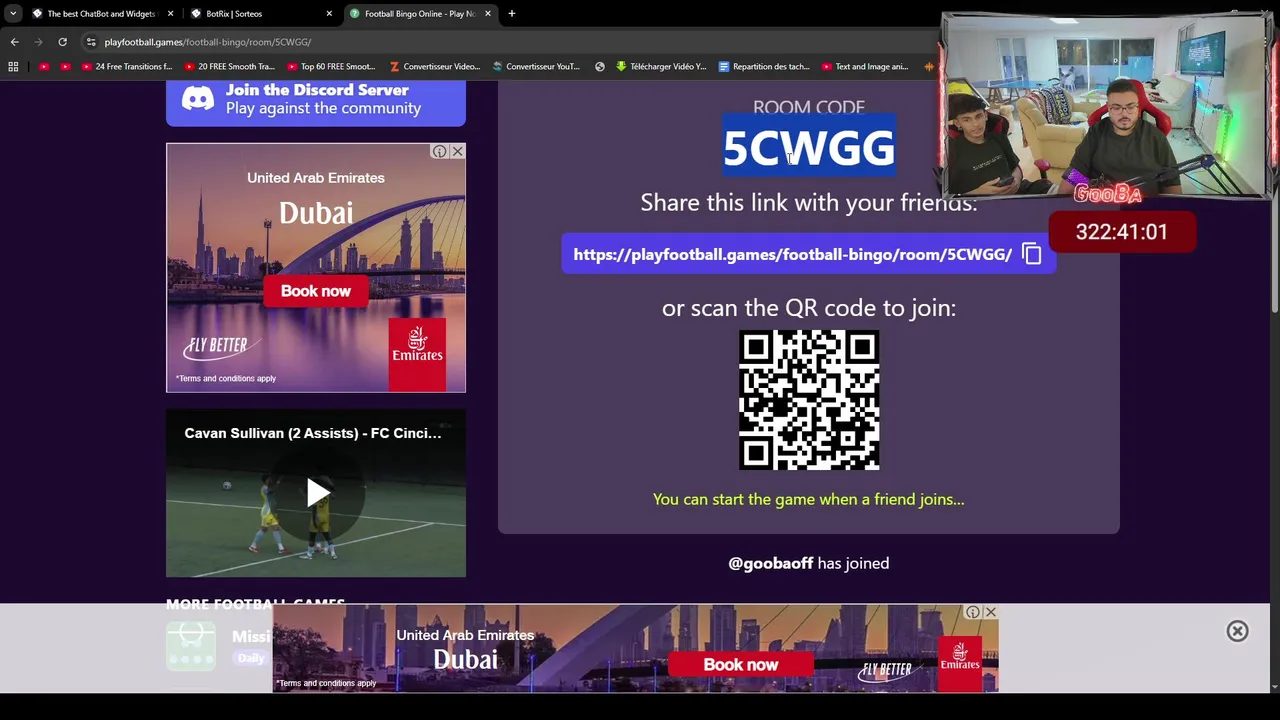Click the Cavan Sullivan video title

click(312, 433)
